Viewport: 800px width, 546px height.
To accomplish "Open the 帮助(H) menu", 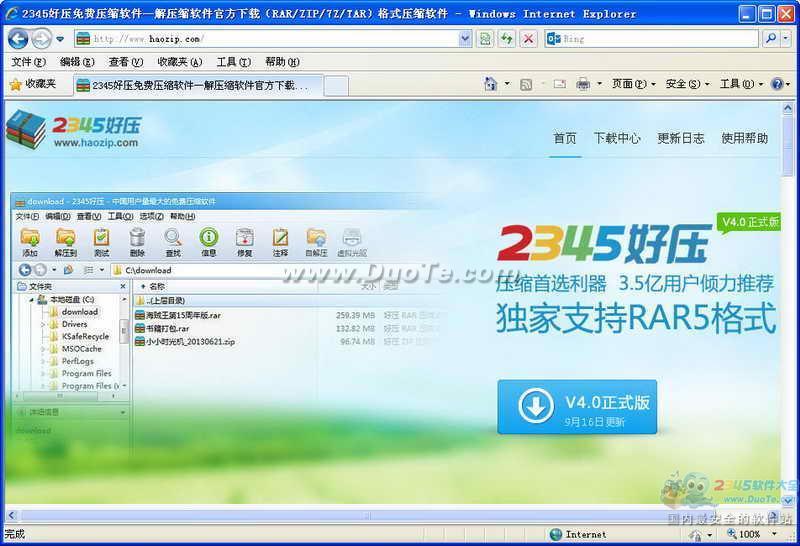I will click(x=282, y=62).
